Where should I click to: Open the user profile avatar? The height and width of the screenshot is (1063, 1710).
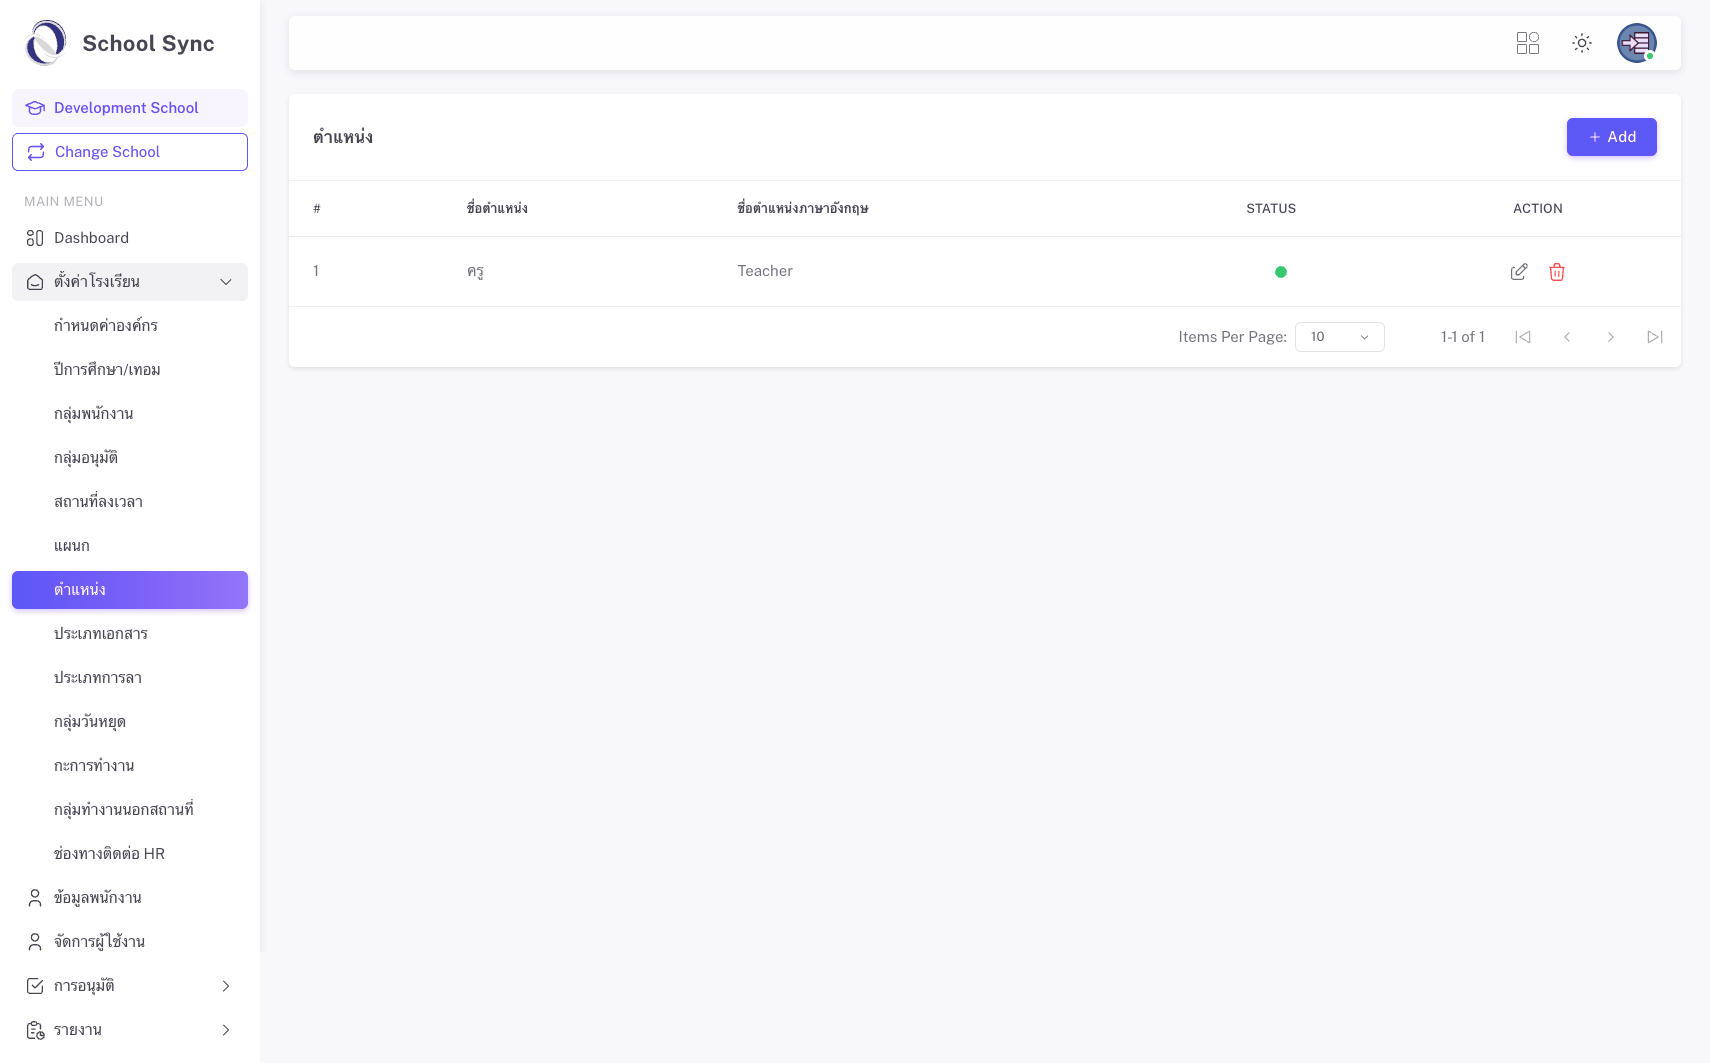pyautogui.click(x=1637, y=43)
